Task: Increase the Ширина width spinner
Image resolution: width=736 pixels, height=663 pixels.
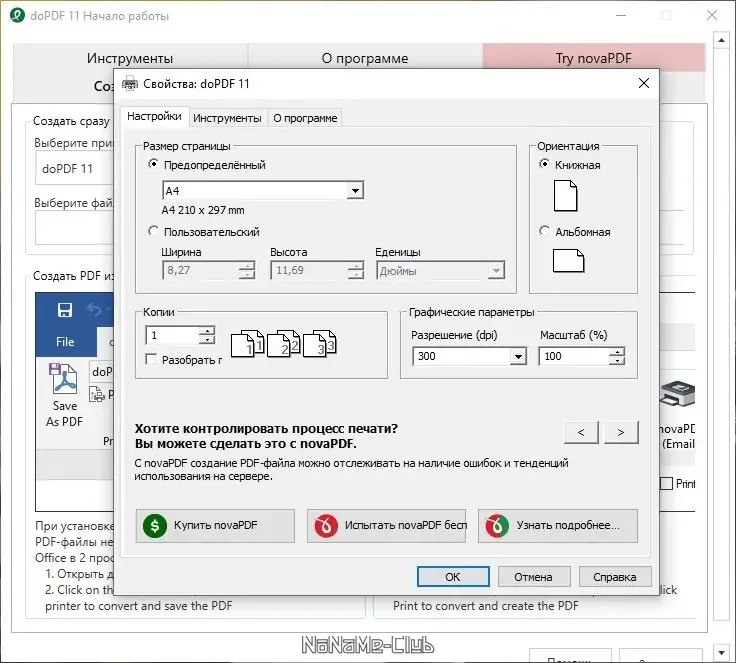Action: tap(246, 266)
